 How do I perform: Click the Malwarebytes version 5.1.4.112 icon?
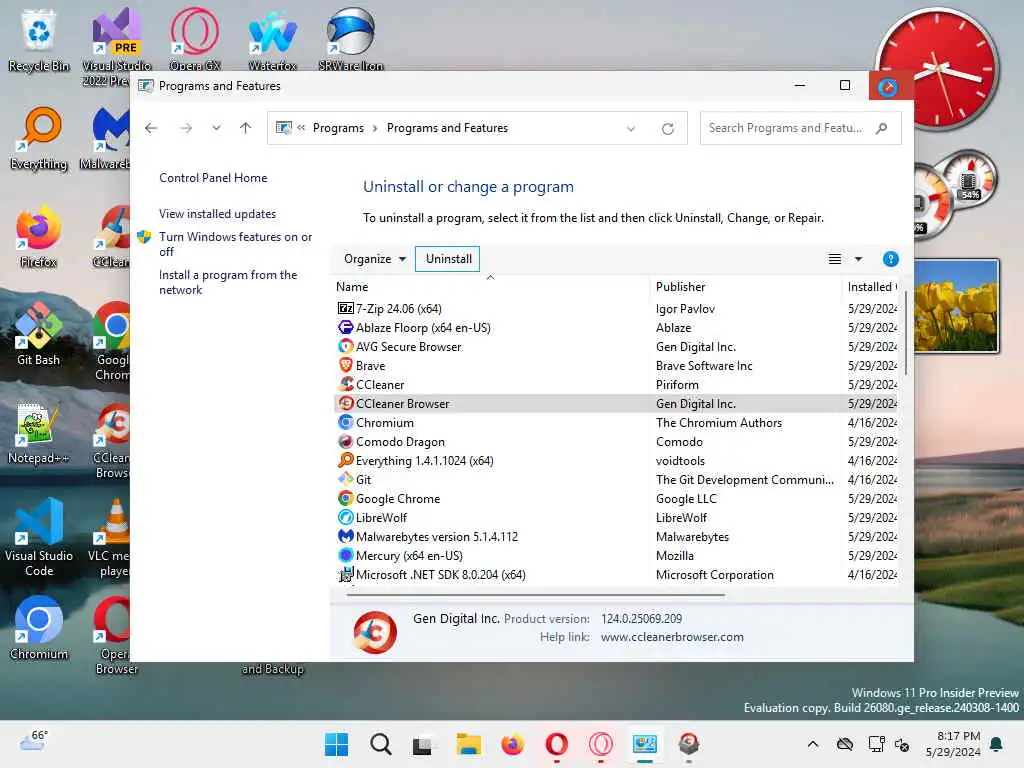[x=345, y=536]
